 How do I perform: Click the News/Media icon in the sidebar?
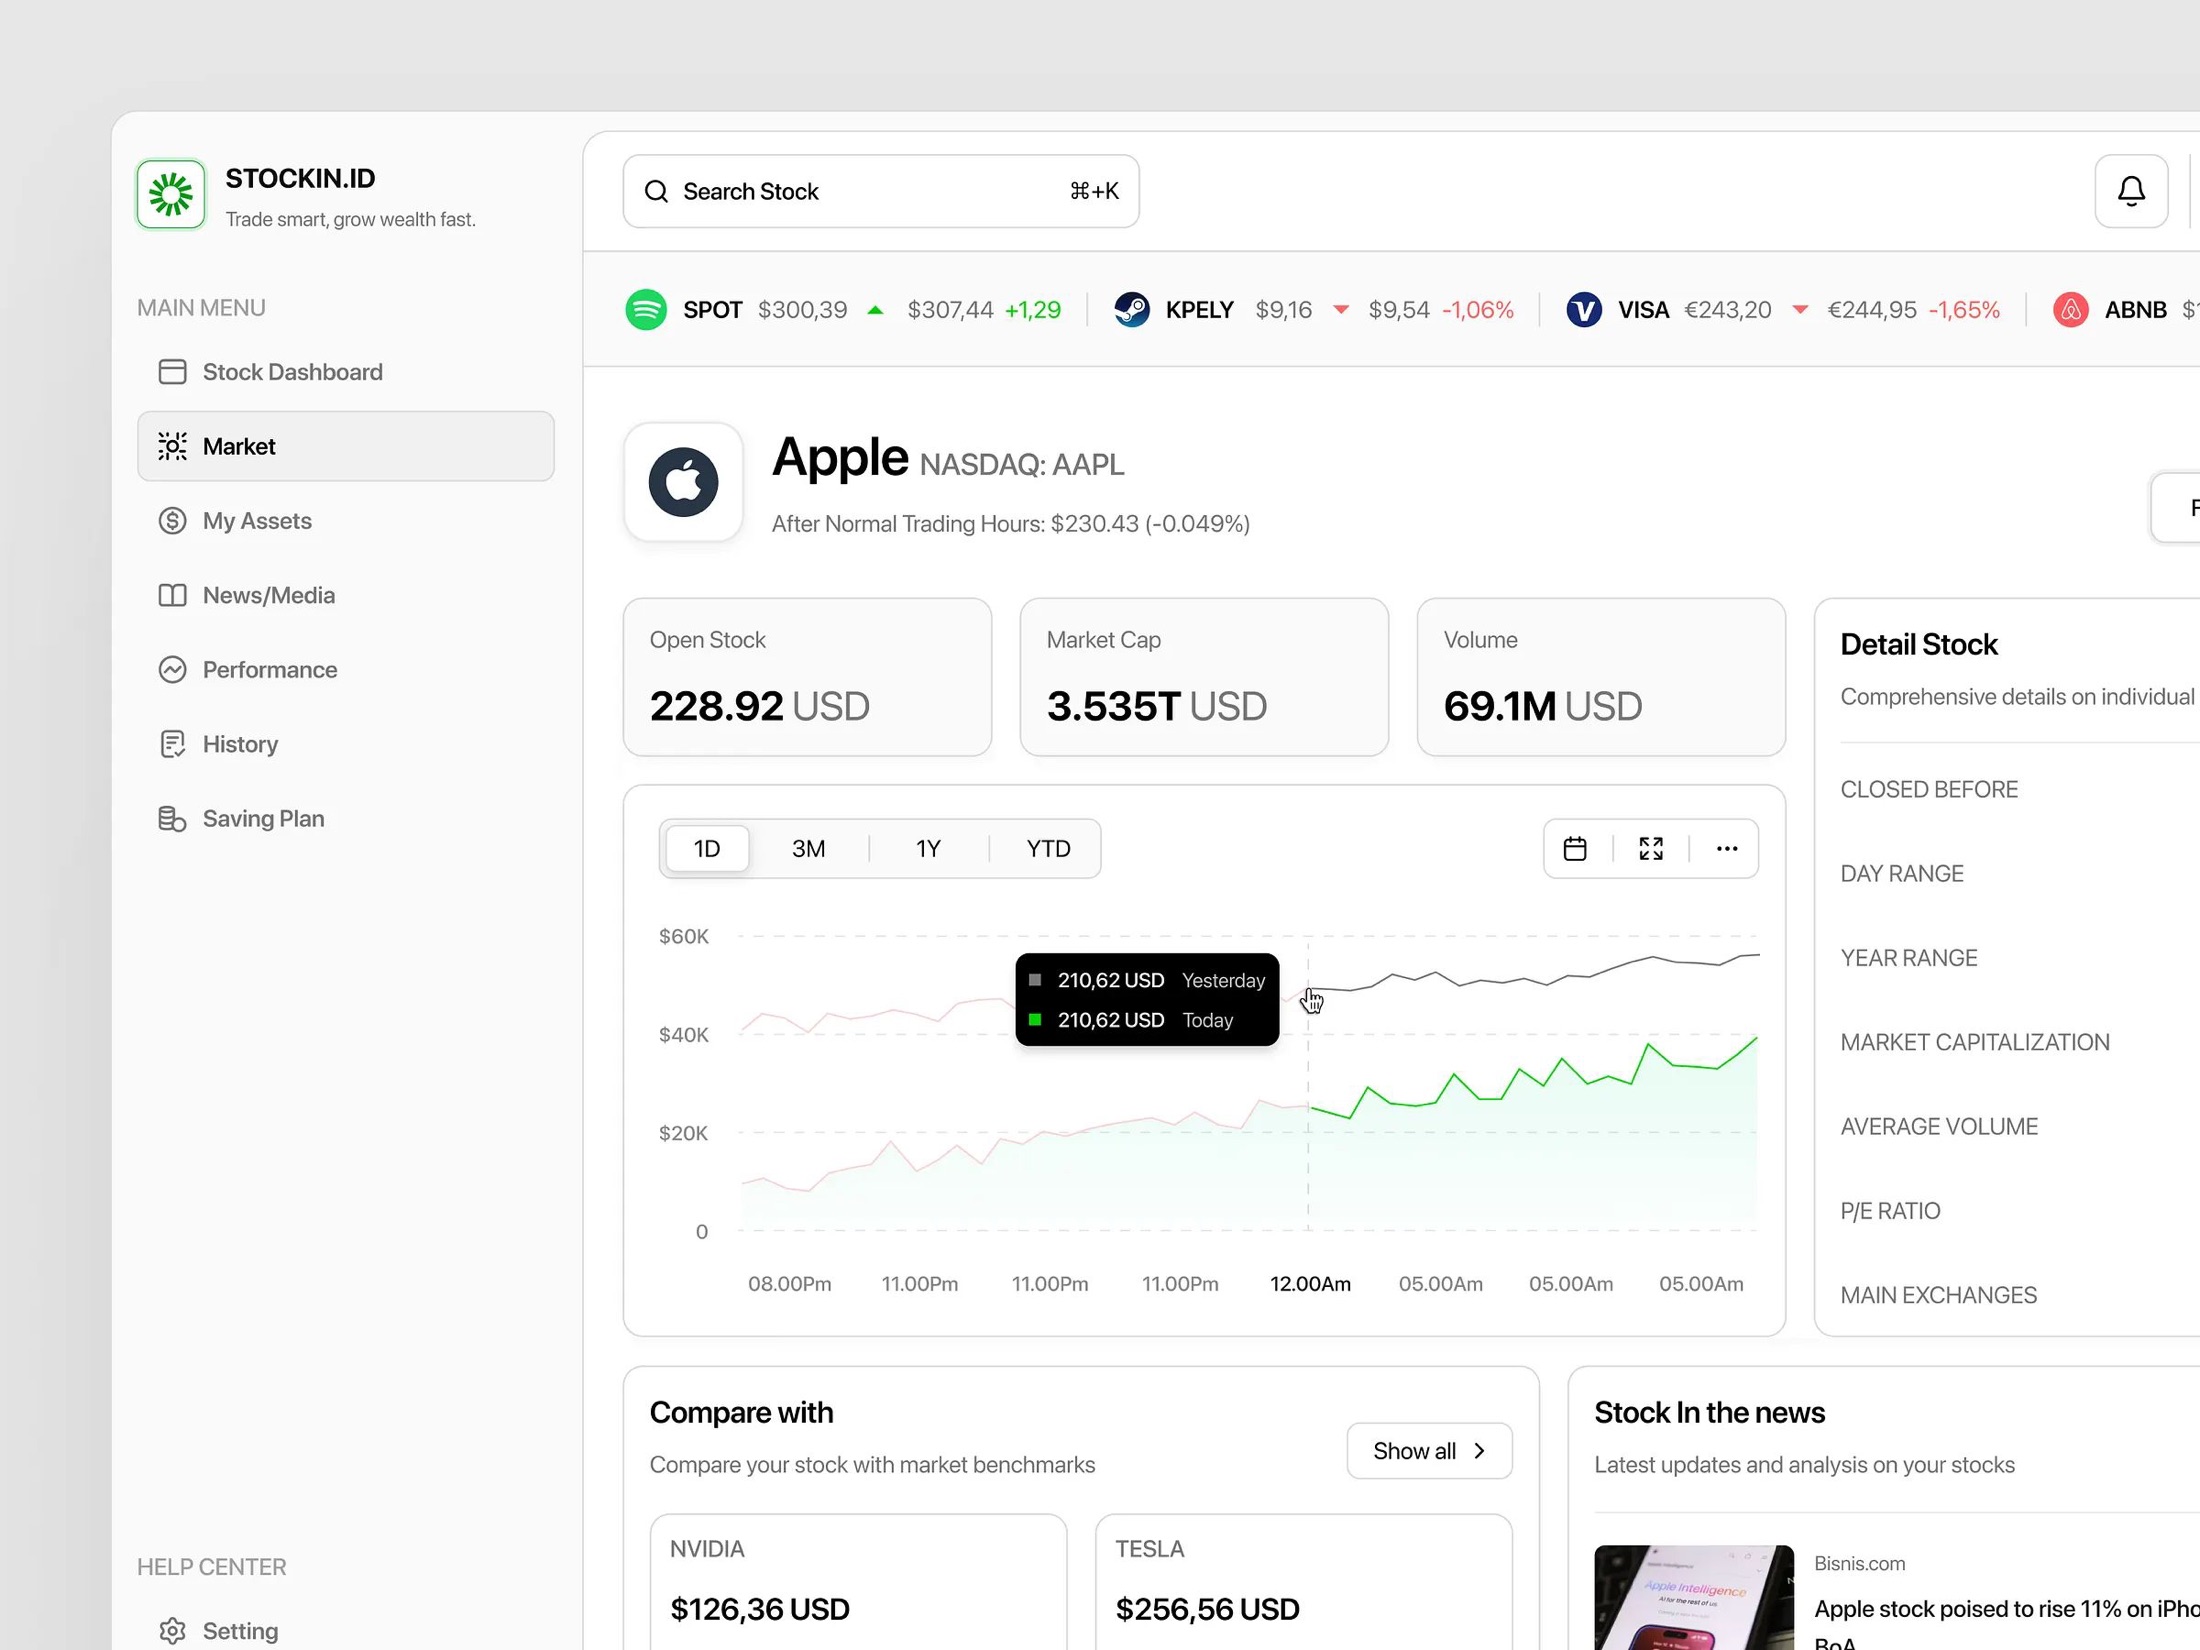pos(172,594)
